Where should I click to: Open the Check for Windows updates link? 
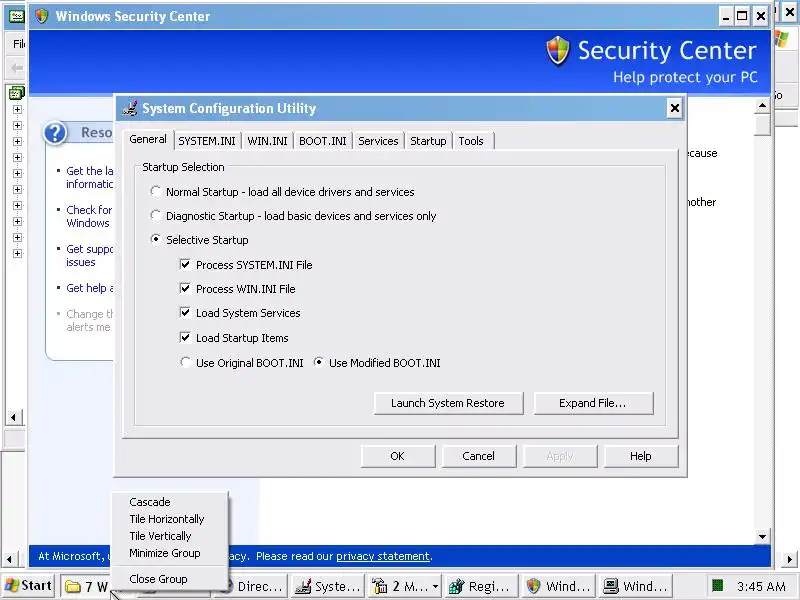pos(89,216)
